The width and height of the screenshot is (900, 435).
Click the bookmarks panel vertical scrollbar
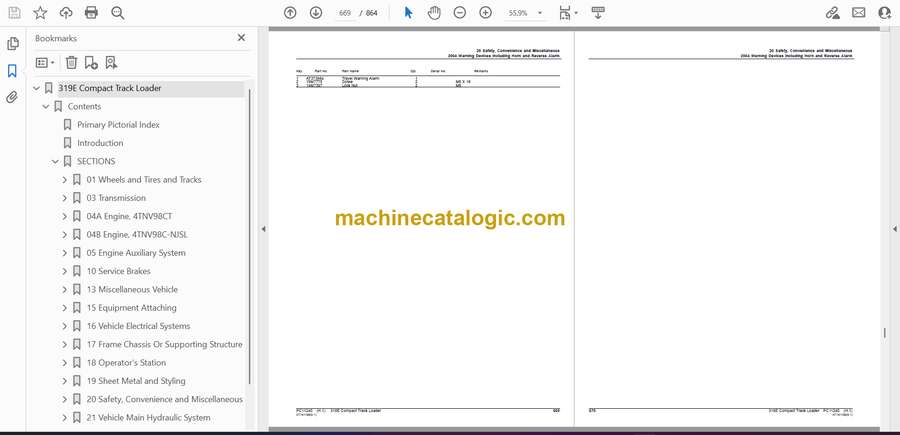point(250,236)
